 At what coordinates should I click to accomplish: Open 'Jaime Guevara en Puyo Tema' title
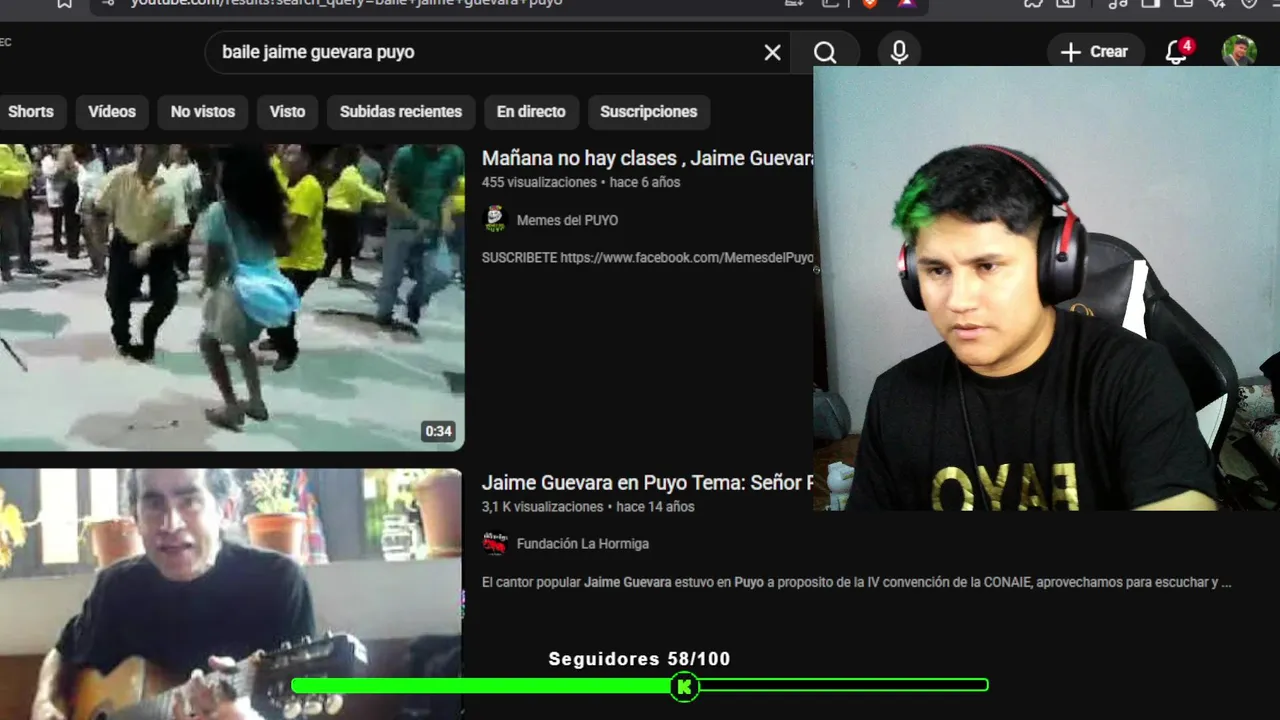647,482
